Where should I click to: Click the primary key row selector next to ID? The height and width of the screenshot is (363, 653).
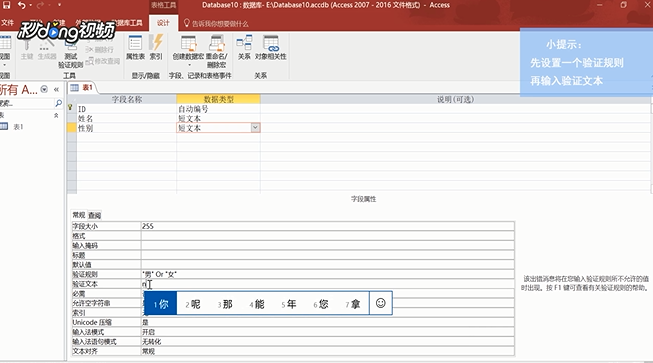pos(71,108)
